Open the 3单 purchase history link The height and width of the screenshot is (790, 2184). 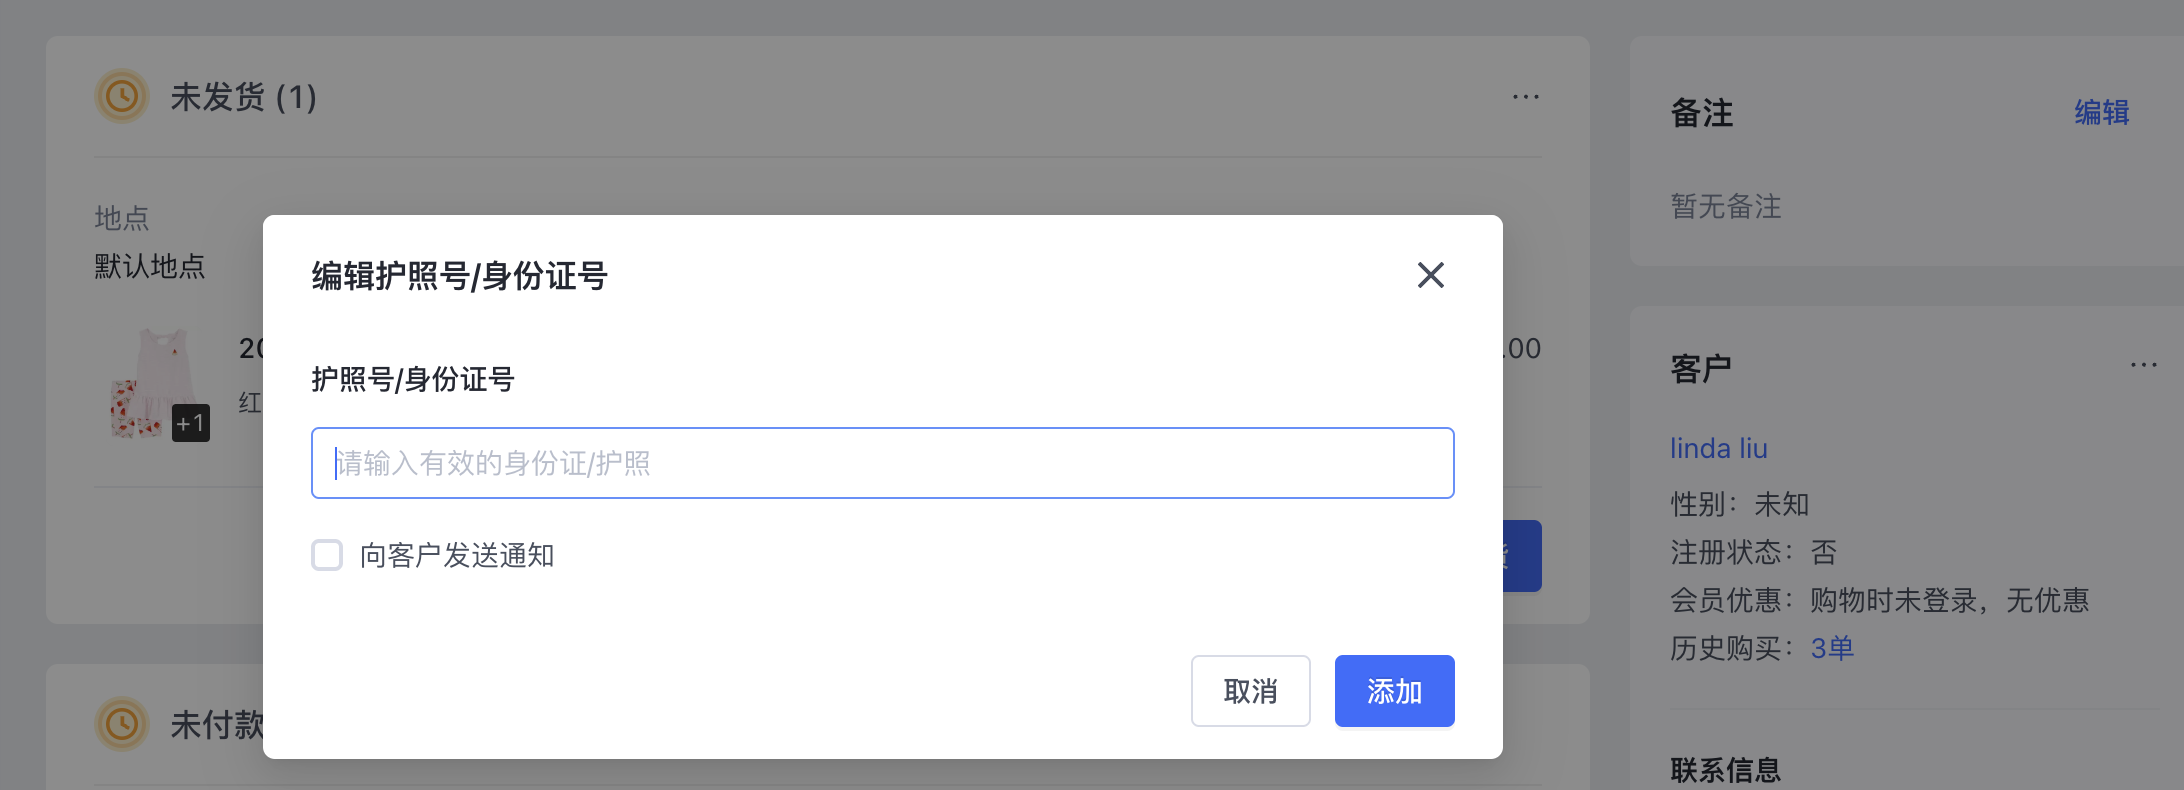(x=1832, y=648)
